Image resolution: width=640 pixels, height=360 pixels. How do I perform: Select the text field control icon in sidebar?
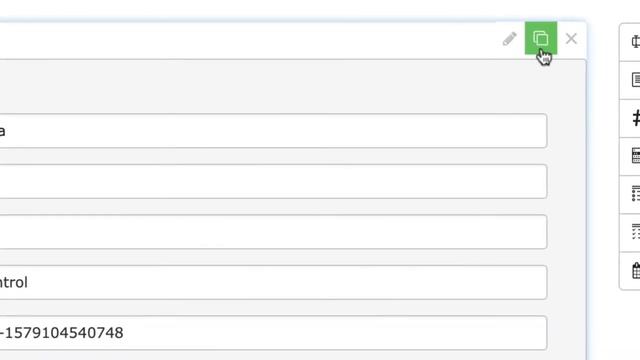click(x=635, y=42)
